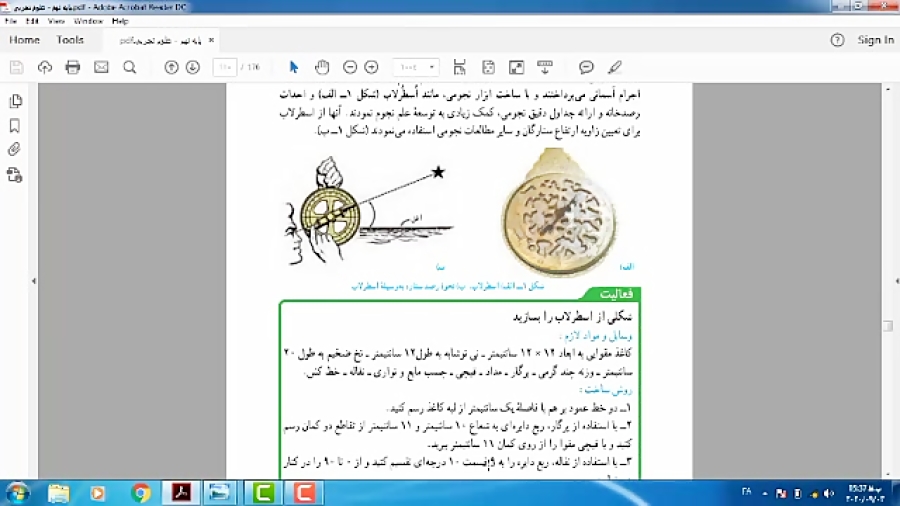
Task: Switch to the Tools tab
Action: (x=70, y=40)
